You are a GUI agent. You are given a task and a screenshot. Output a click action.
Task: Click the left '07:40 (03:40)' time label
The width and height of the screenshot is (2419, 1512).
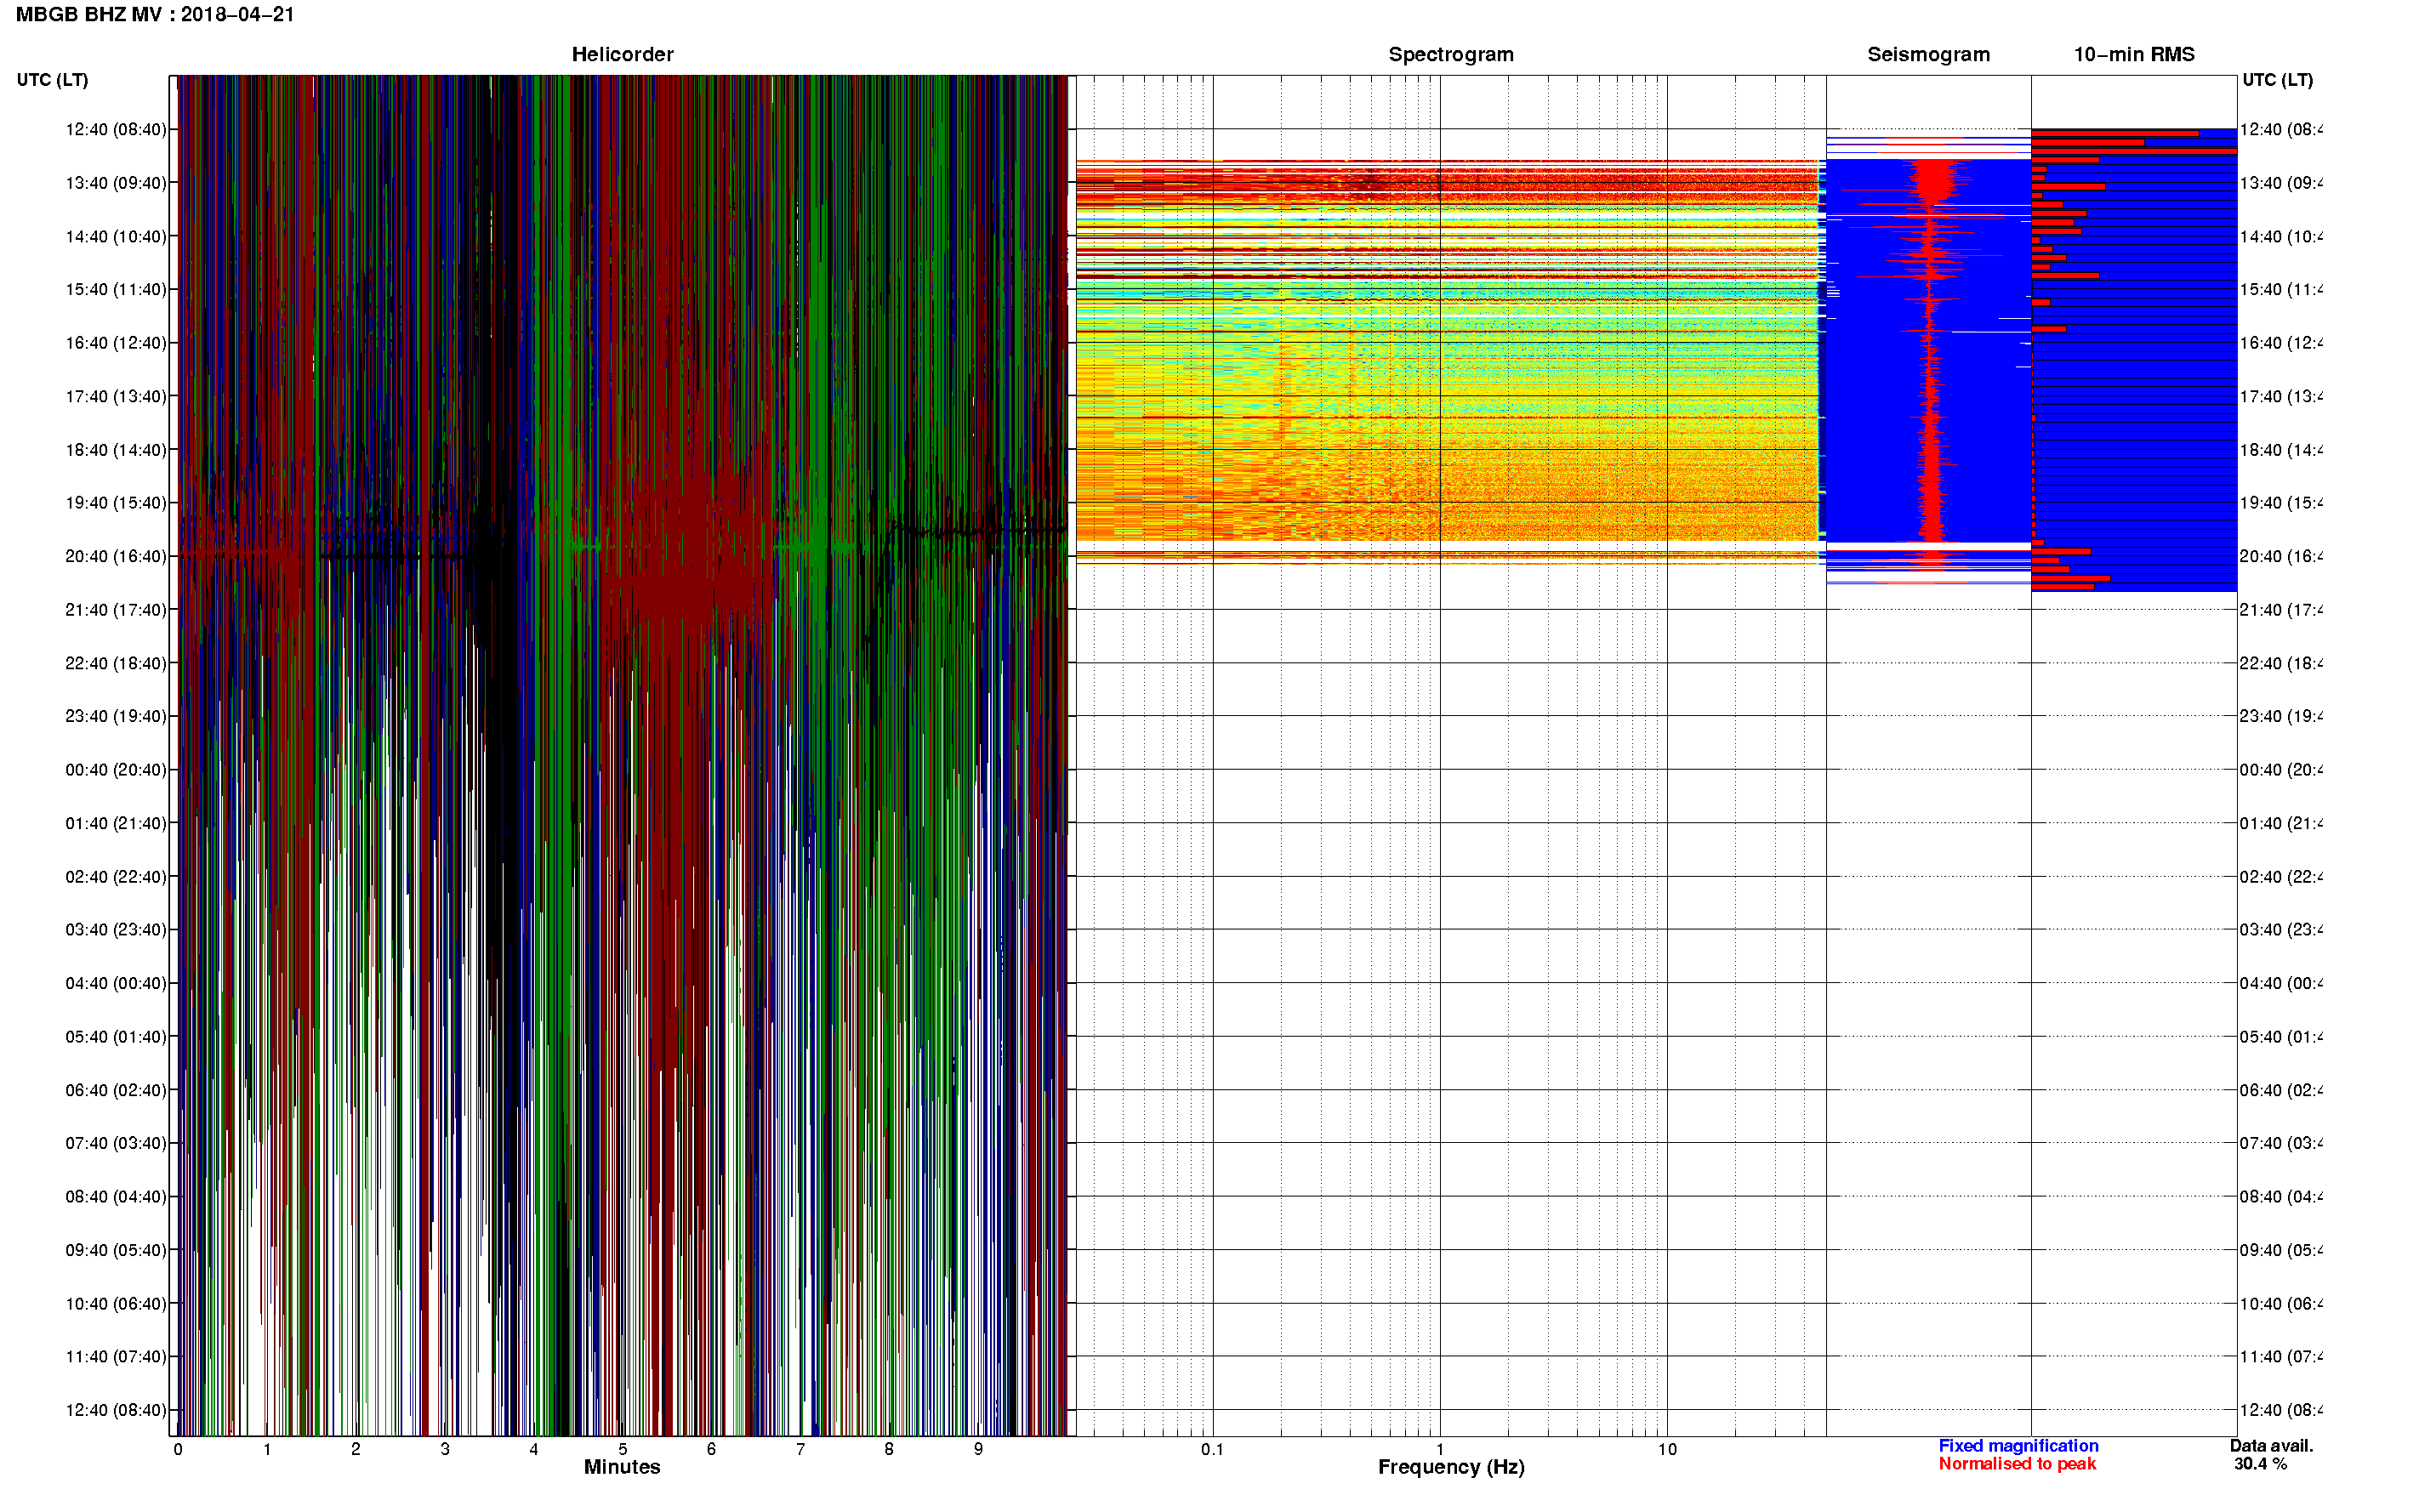pos(116,1143)
